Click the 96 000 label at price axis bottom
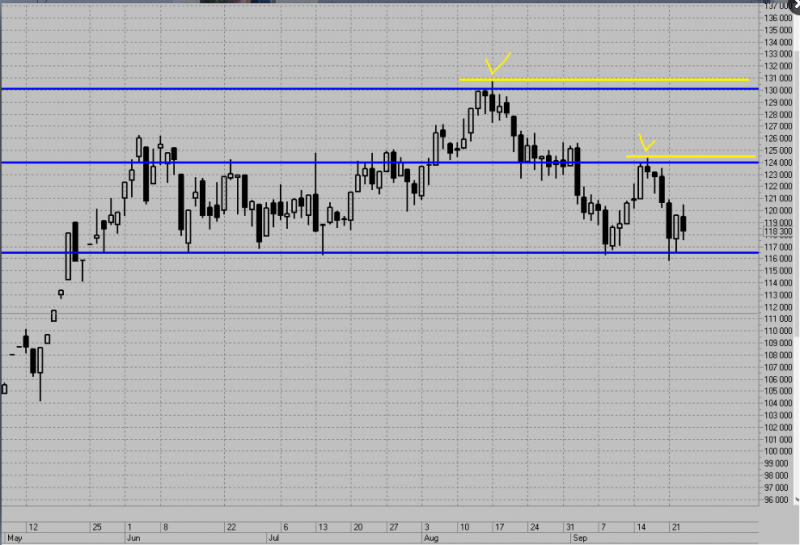This screenshot has height=545, width=800. [777, 500]
